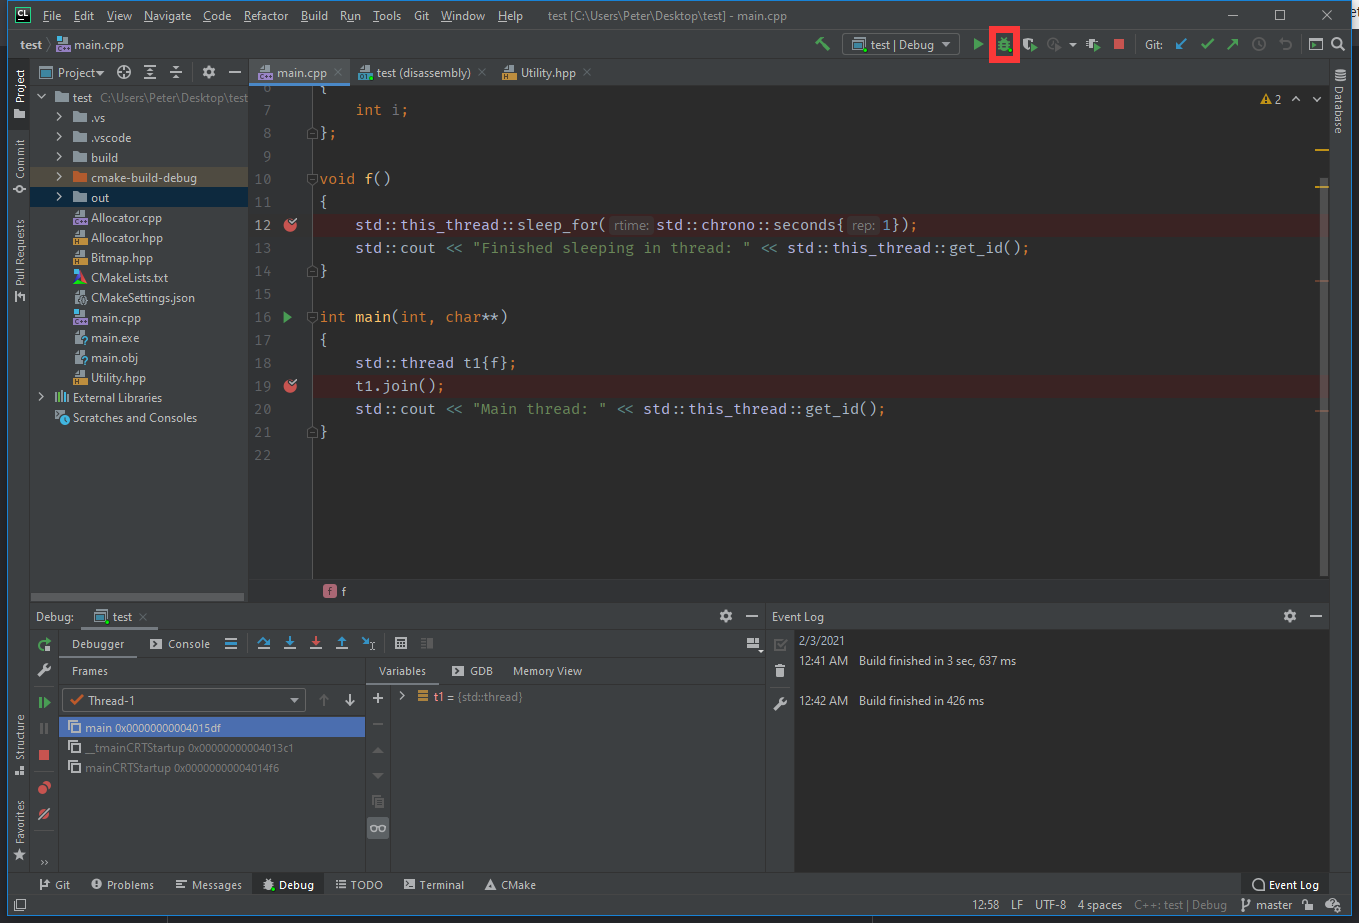The height and width of the screenshot is (923, 1359).
Task: Toggle the breakpoint on line 12
Action: tap(290, 225)
